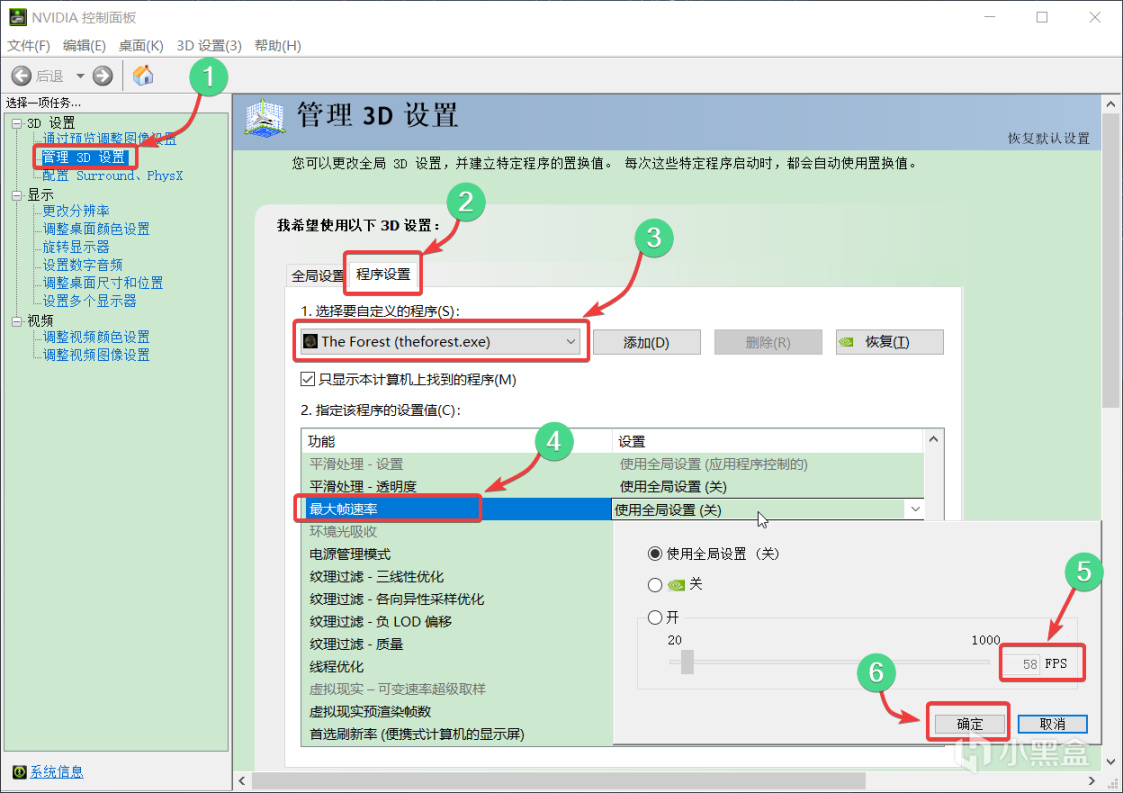The width and height of the screenshot is (1123, 793).
Task: Click the 恢复(T) button
Action: tap(889, 342)
